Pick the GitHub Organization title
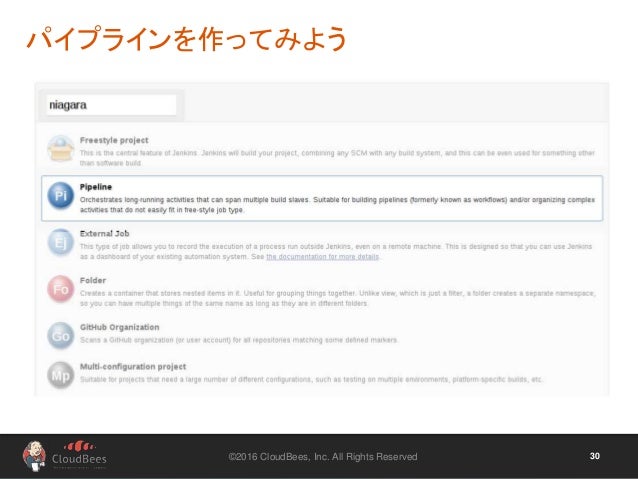The height and width of the screenshot is (479, 638). click(x=120, y=327)
